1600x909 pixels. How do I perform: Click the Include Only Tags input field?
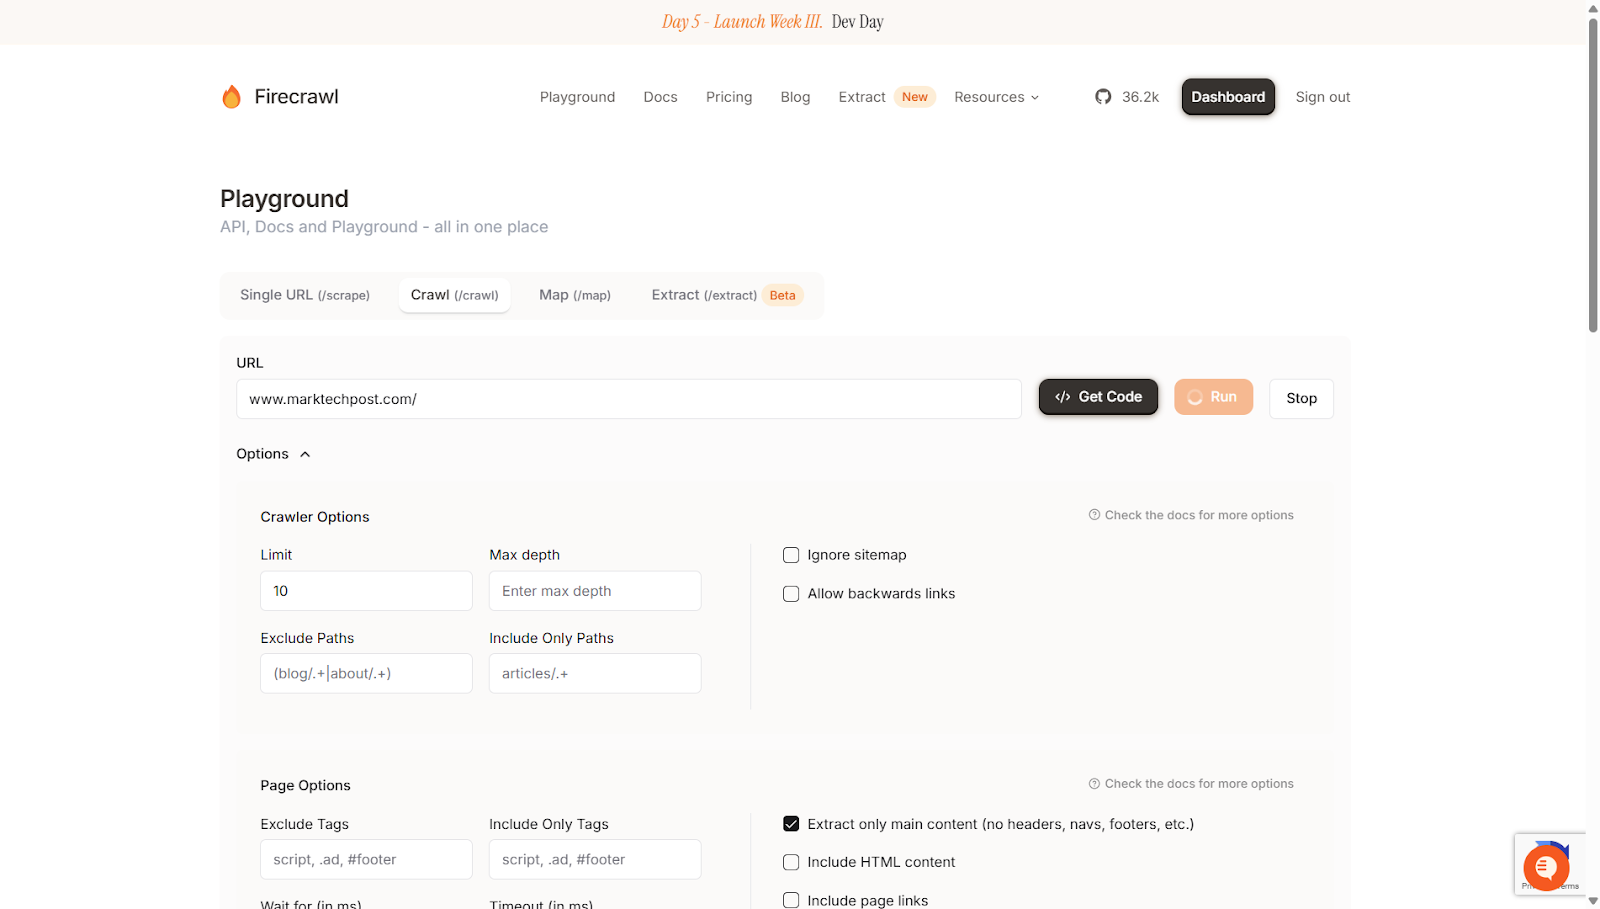click(x=595, y=859)
